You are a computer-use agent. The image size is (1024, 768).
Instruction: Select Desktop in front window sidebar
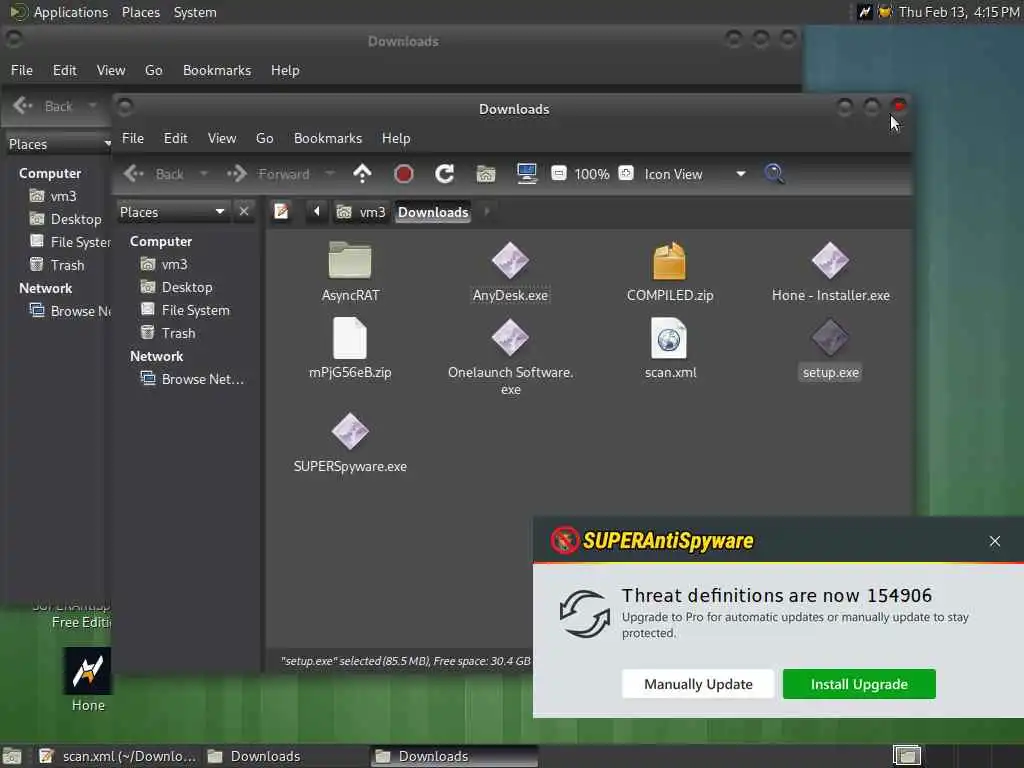[x=177, y=287]
